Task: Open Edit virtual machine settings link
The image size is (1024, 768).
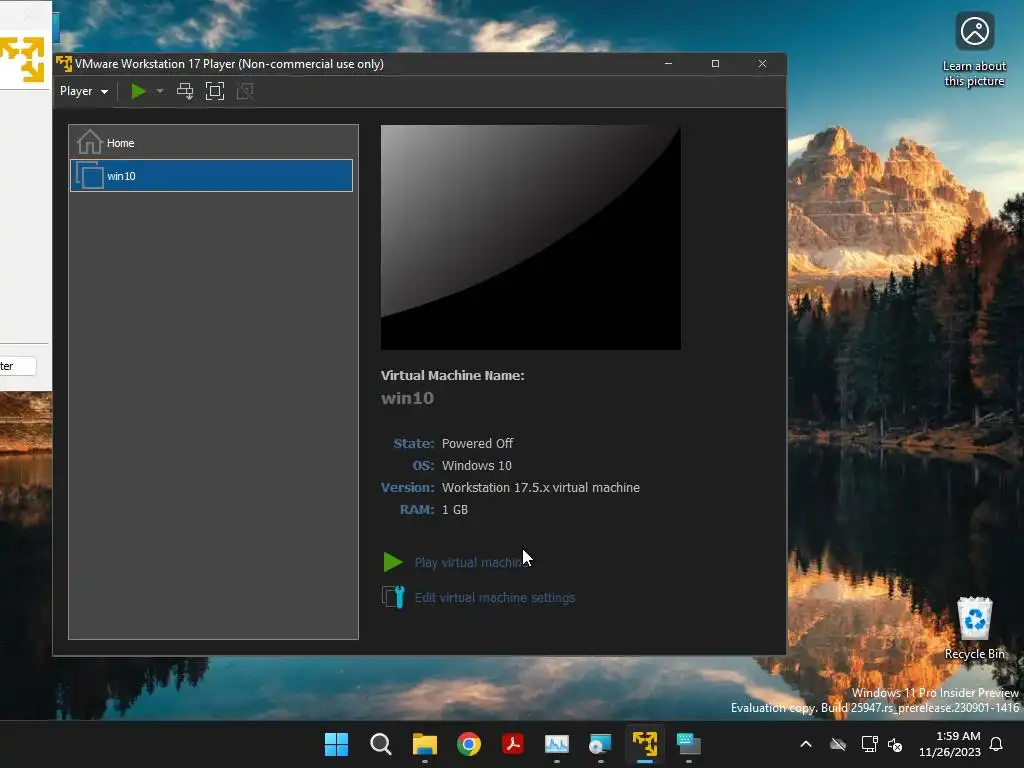Action: coord(495,598)
